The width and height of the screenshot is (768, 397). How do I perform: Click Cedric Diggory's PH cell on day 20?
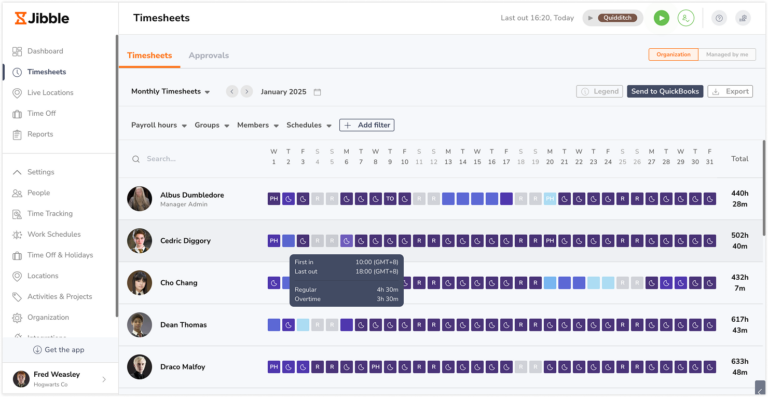point(550,241)
